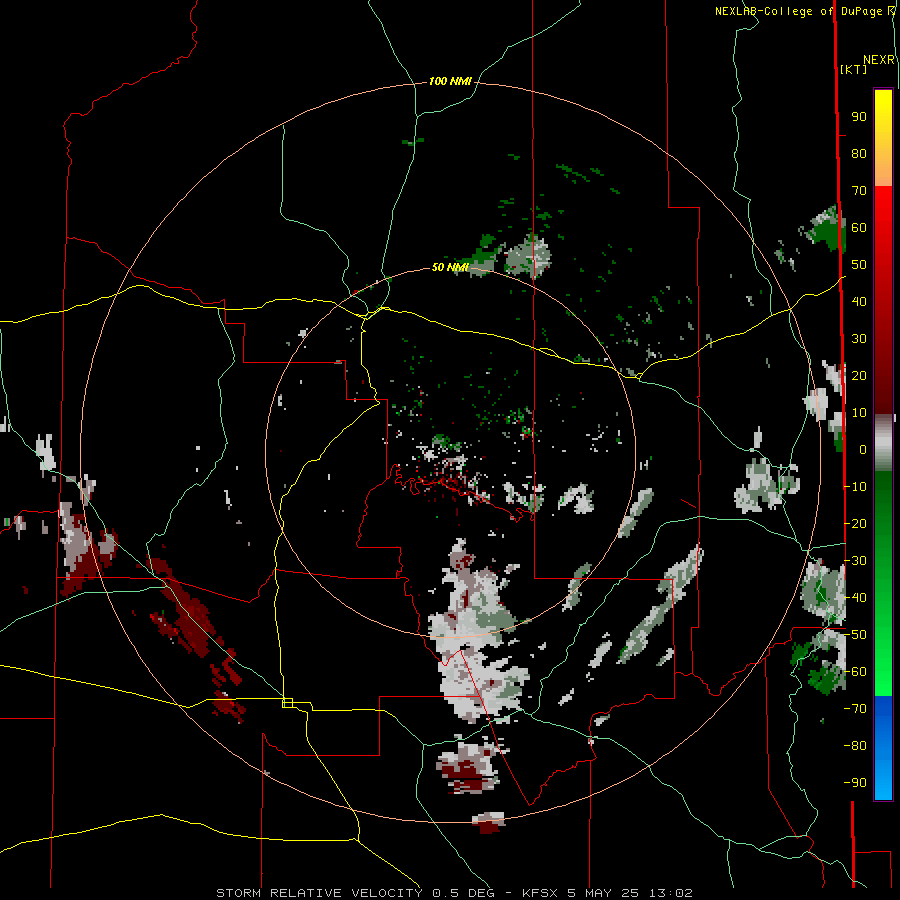Screen dimensions: 900x900
Task: Click the -70 tick label on scale
Action: click(x=855, y=709)
